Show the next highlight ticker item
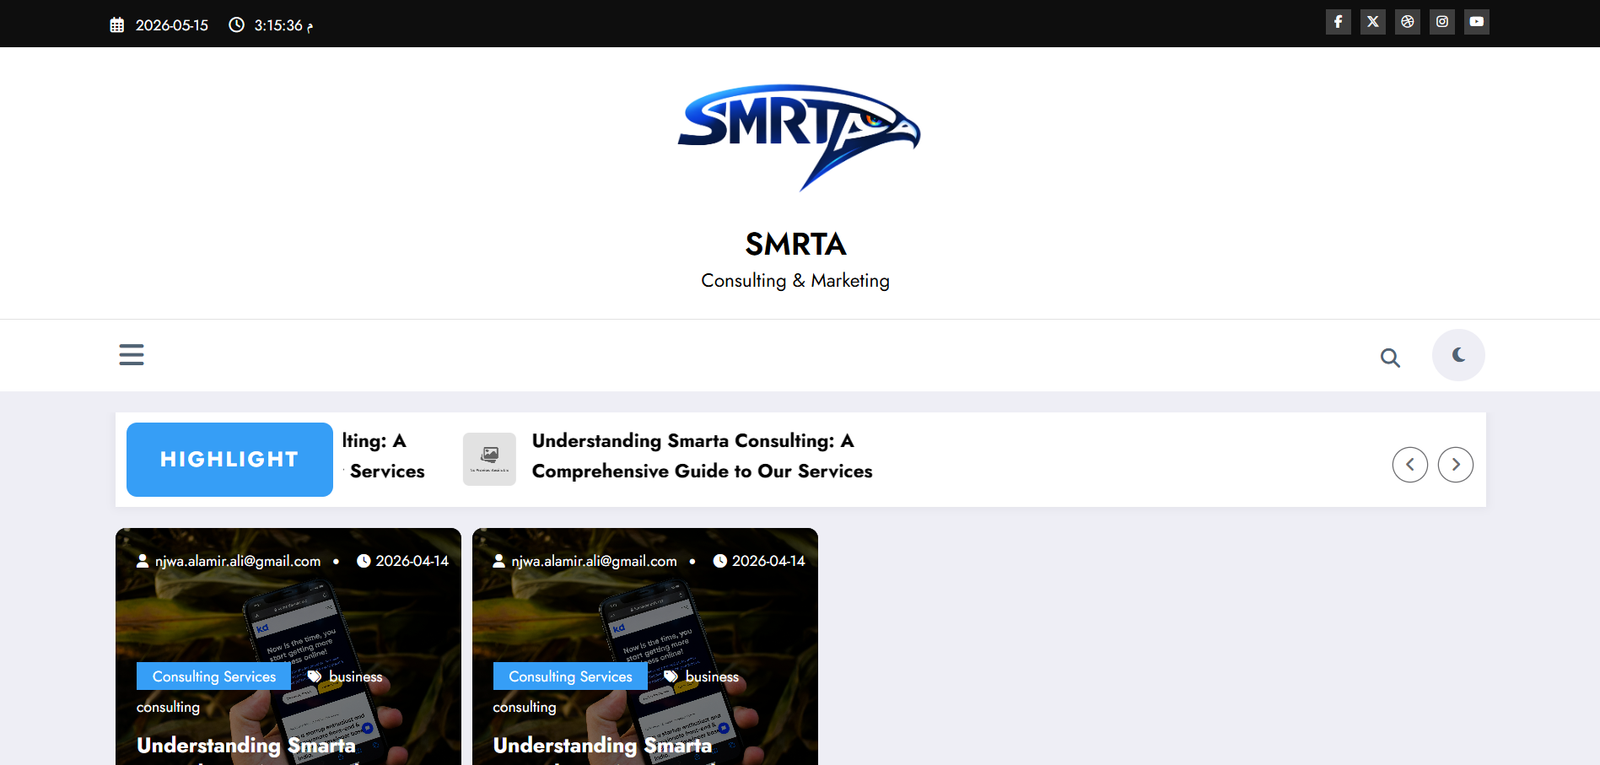This screenshot has height=765, width=1600. click(x=1456, y=464)
